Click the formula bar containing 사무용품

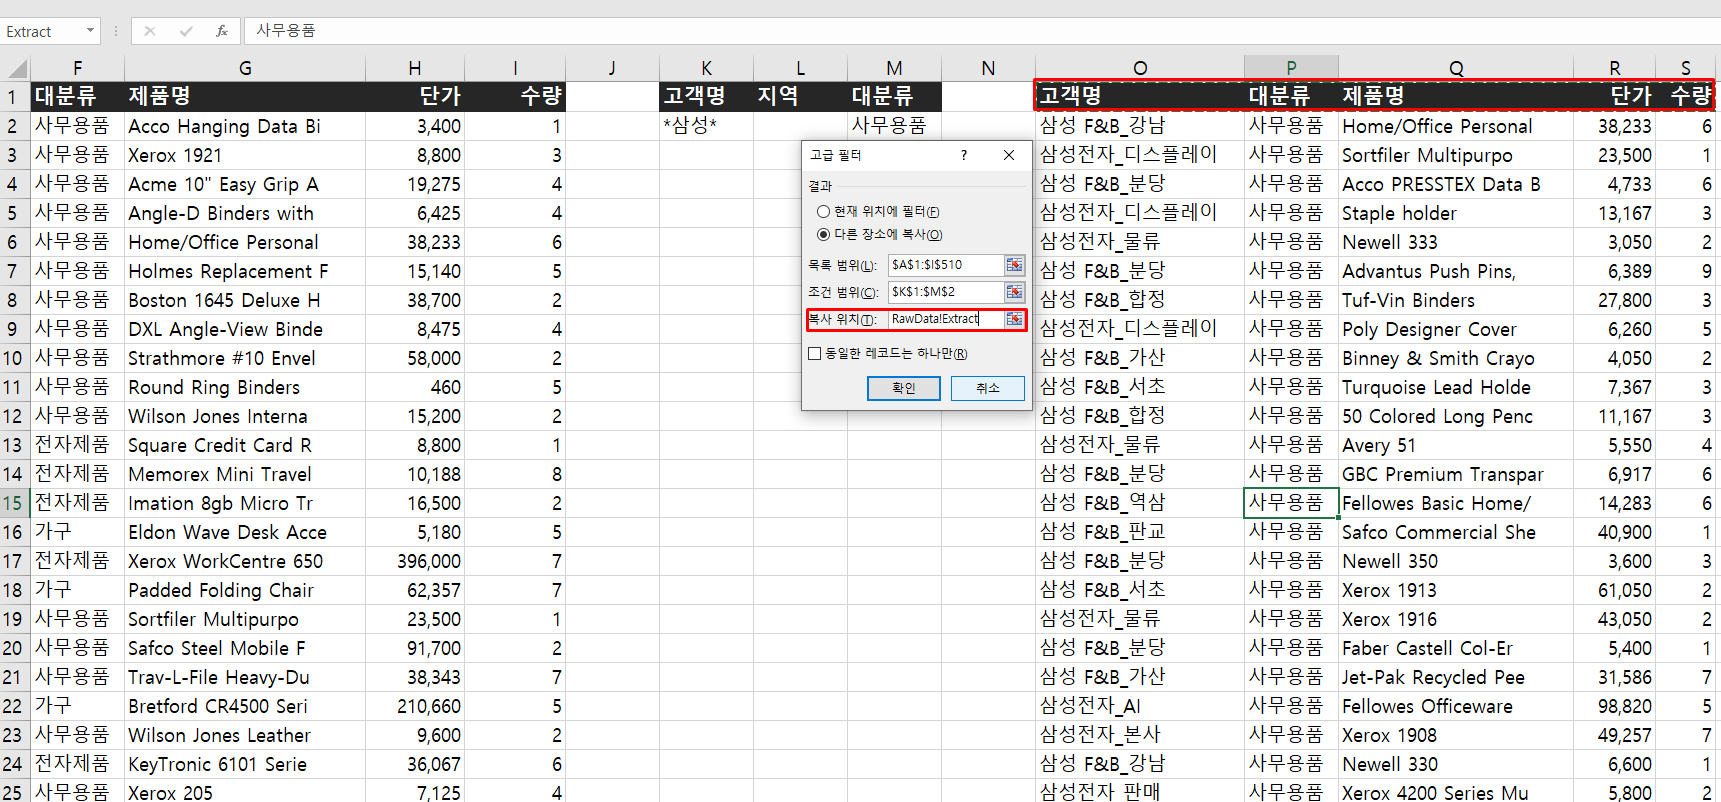(980, 31)
